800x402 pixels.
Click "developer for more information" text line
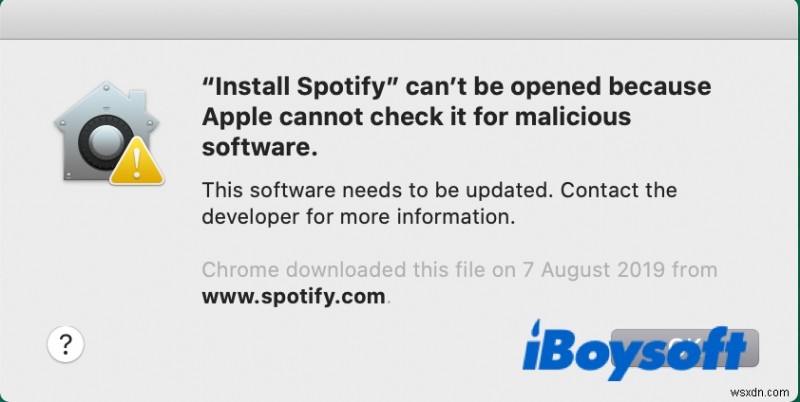pyautogui.click(x=358, y=215)
